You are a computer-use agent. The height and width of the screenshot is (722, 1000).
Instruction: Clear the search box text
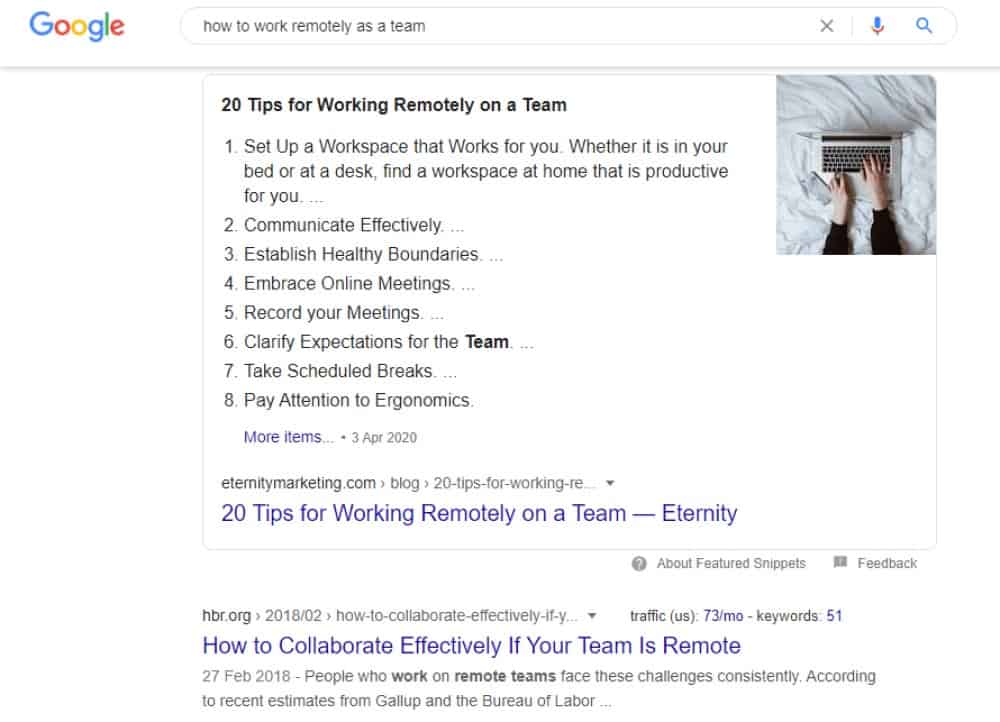826,27
